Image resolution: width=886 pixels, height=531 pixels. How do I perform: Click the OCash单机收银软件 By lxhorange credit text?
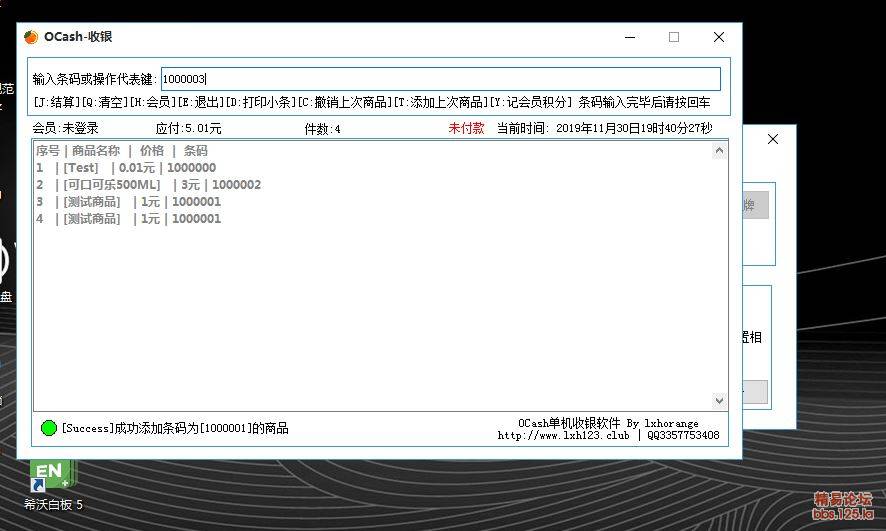608,423
